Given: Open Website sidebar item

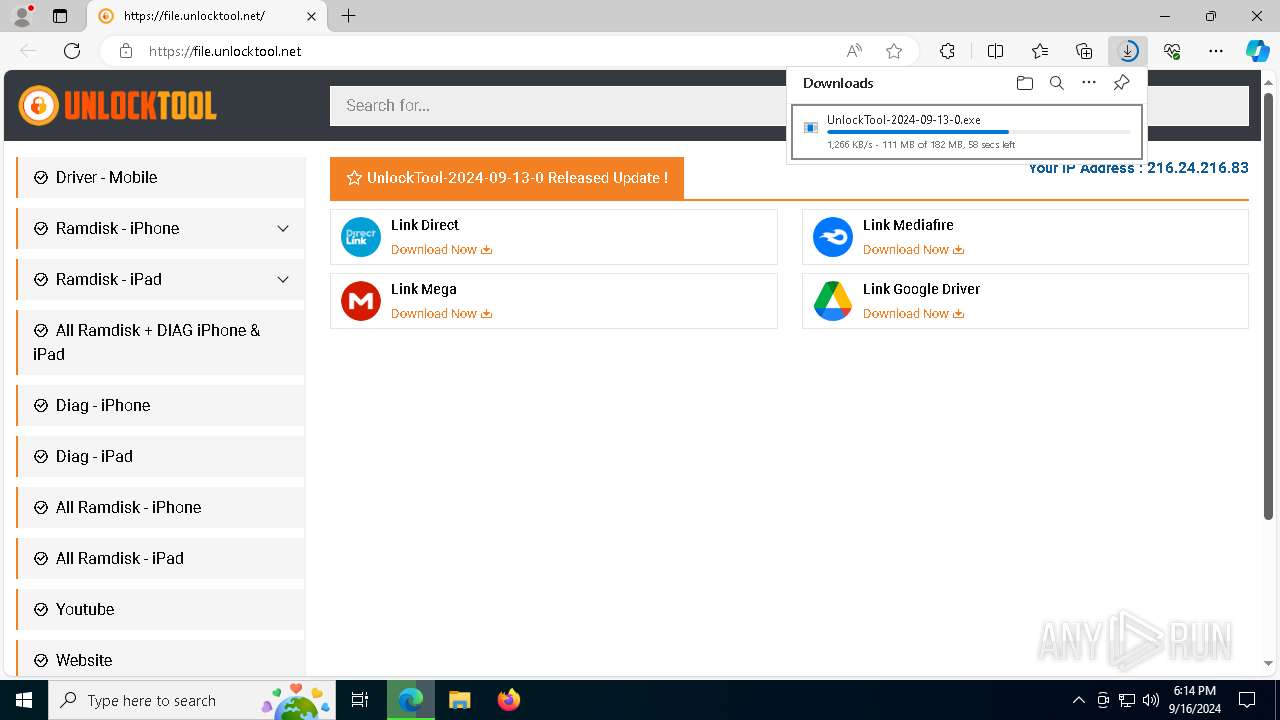Looking at the screenshot, I should (x=161, y=660).
